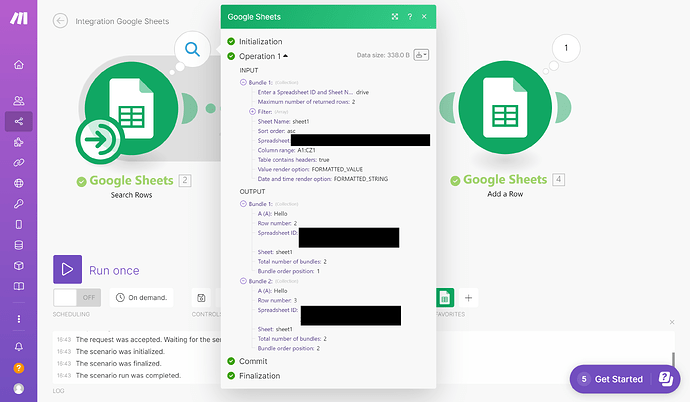Viewport: 690px width, 402px height.
Task: Open Scenarios share icon in sidebar
Action: point(19,121)
